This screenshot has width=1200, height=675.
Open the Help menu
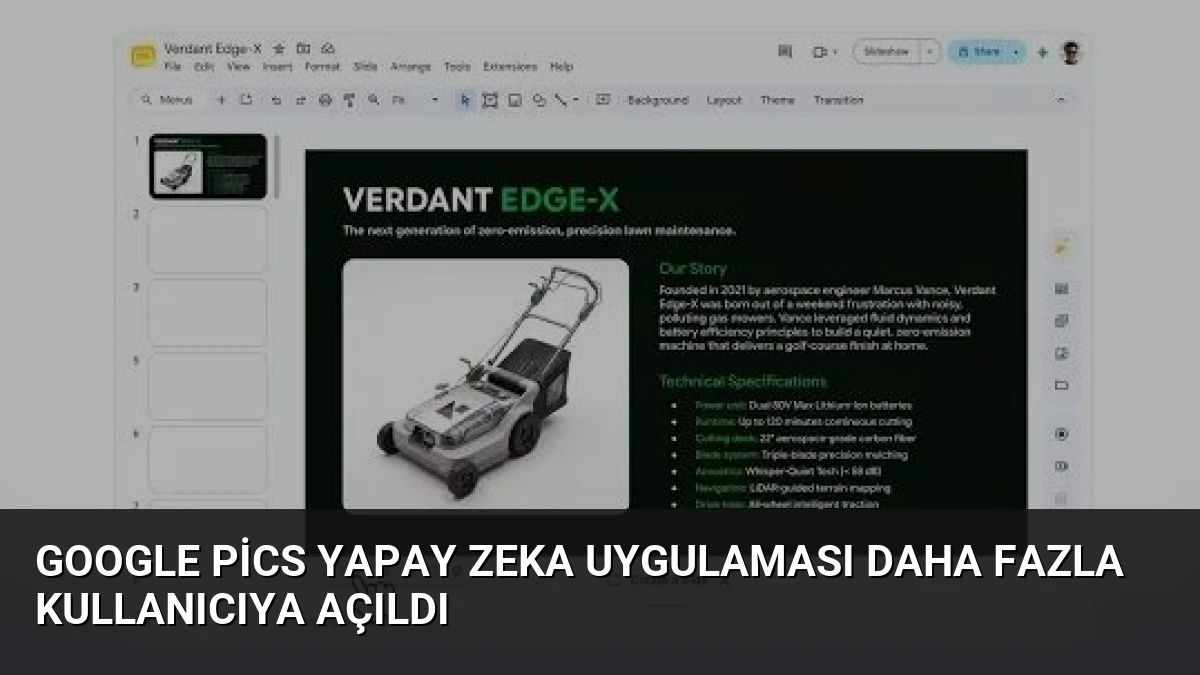561,67
